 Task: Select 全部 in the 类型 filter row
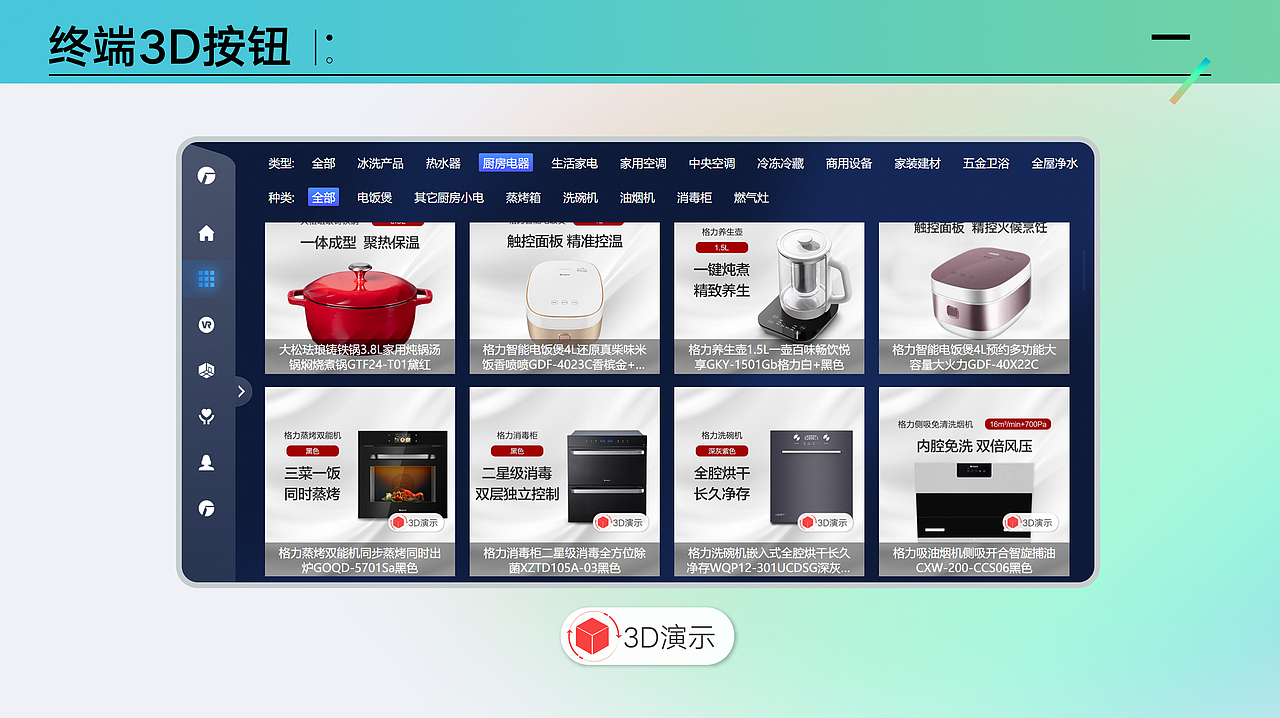[323, 163]
